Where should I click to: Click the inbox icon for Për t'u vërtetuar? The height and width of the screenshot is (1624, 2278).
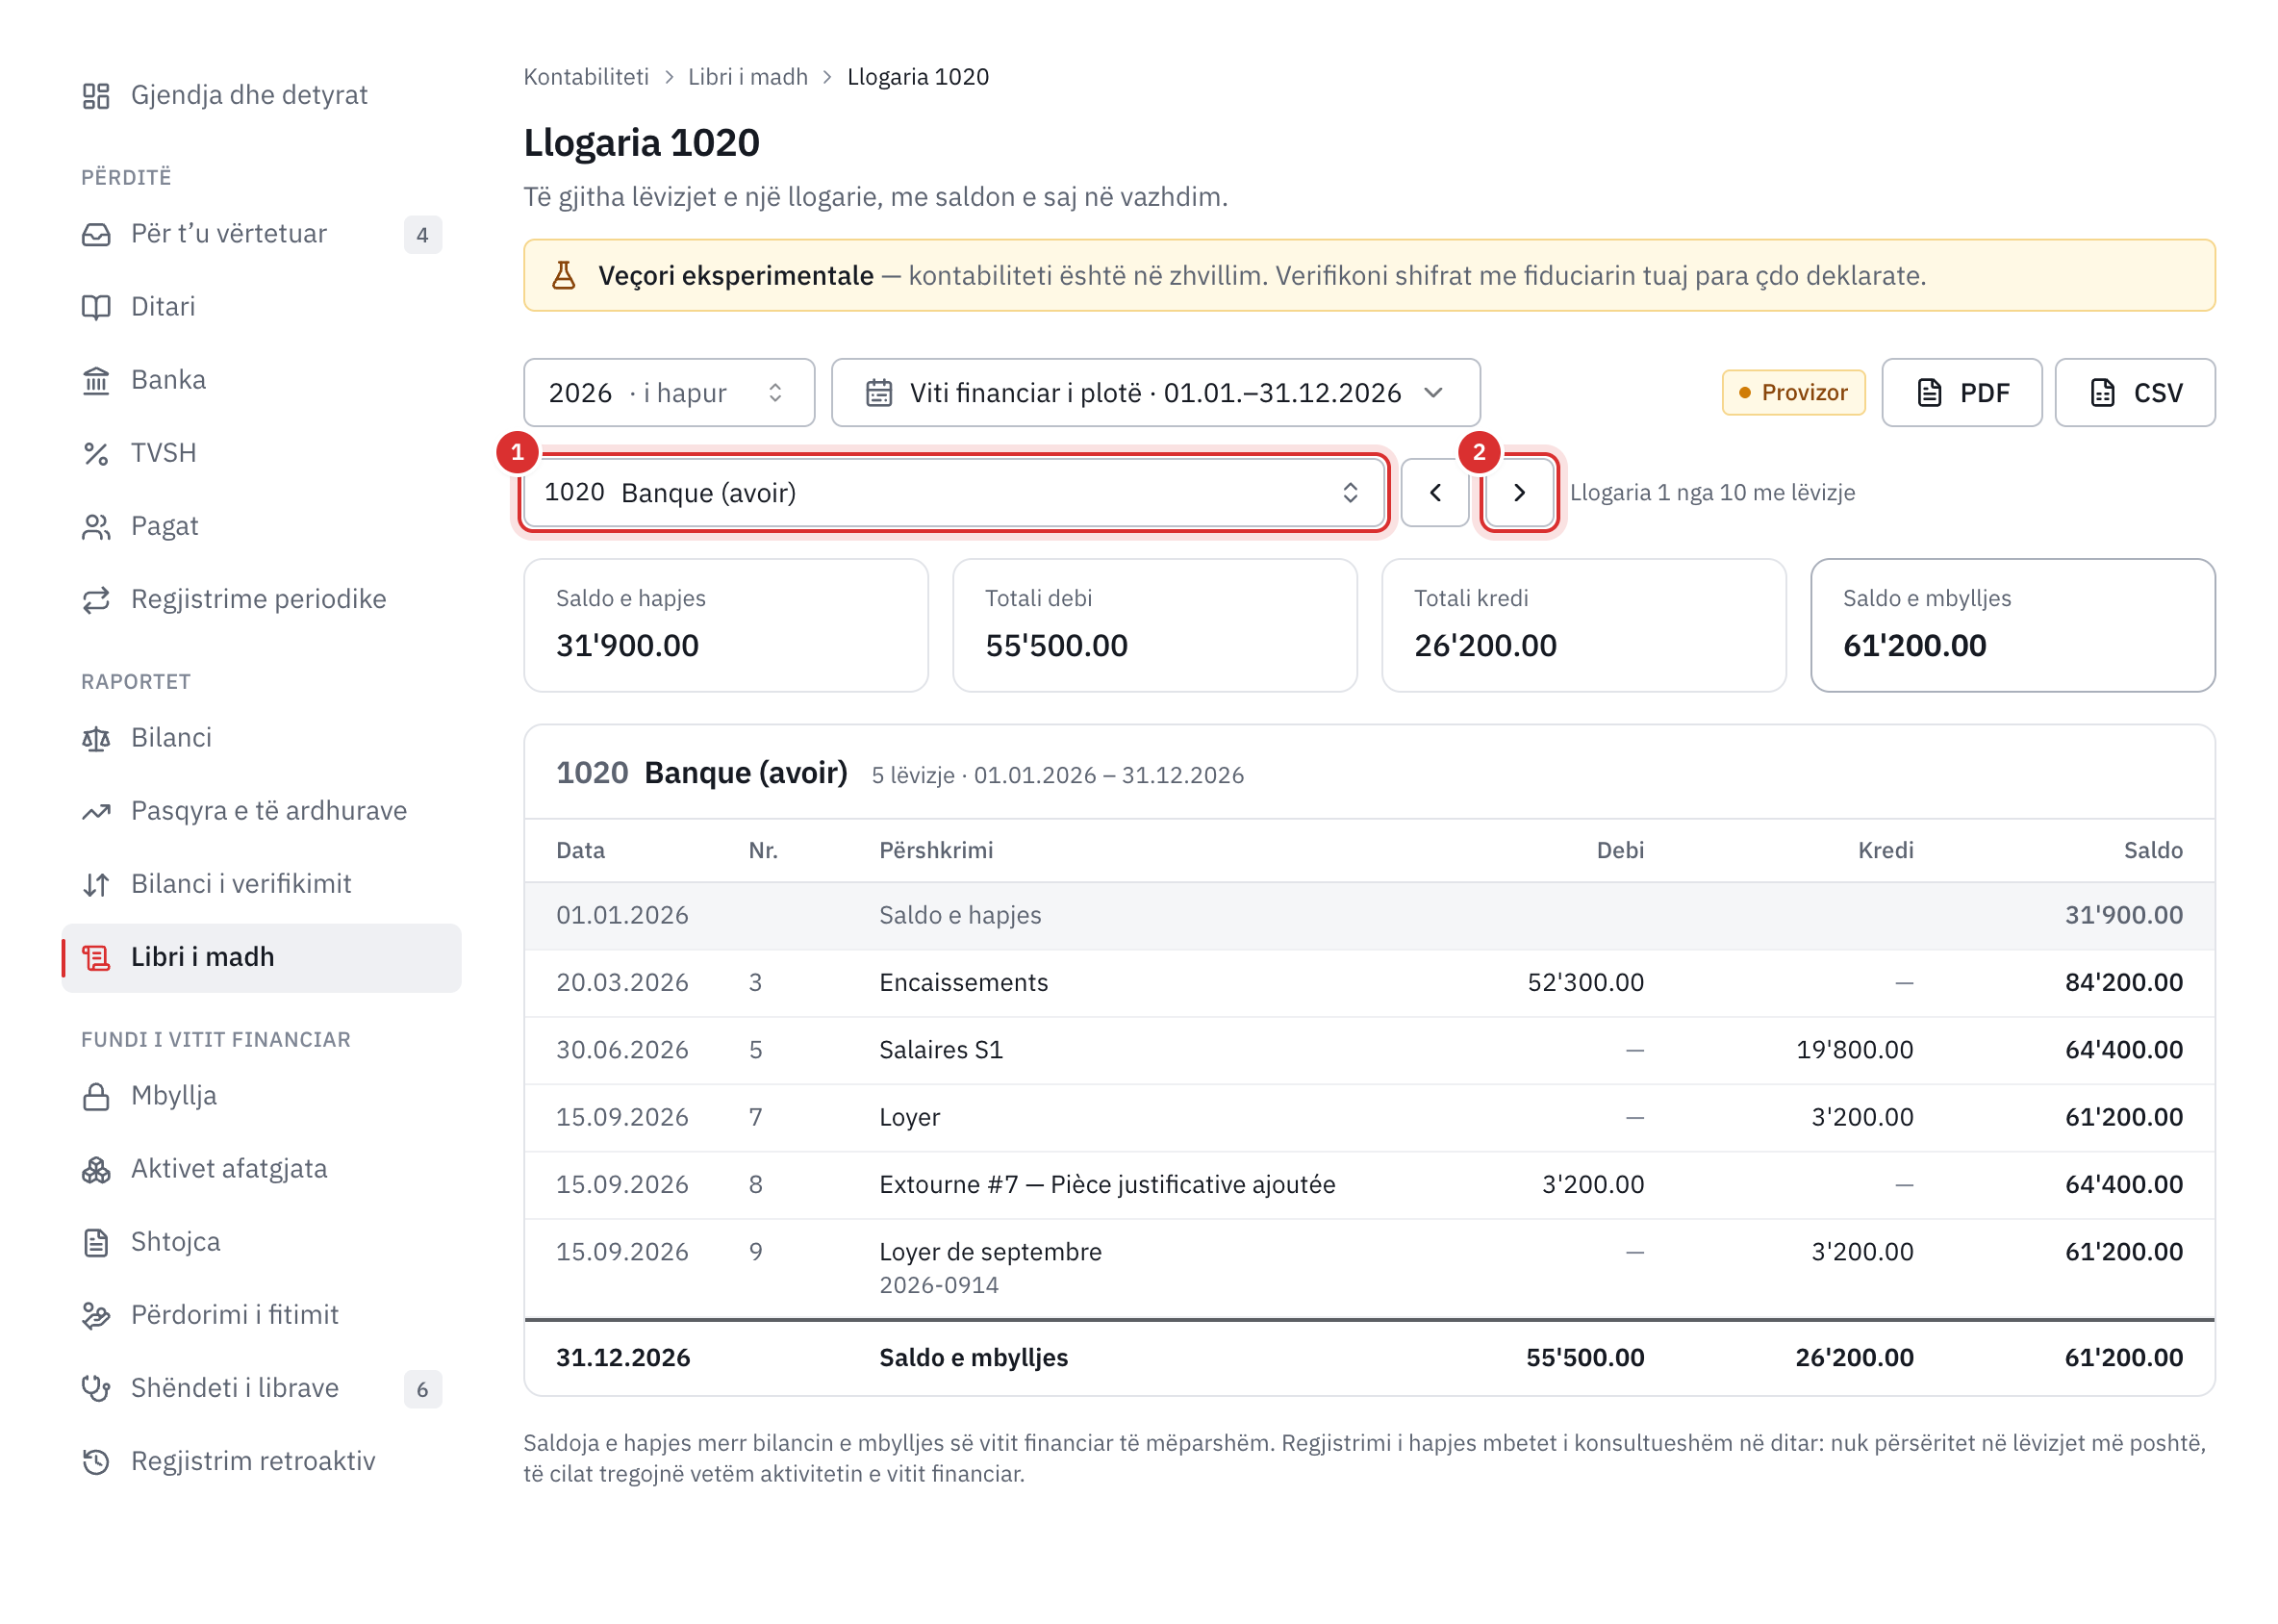[x=96, y=234]
